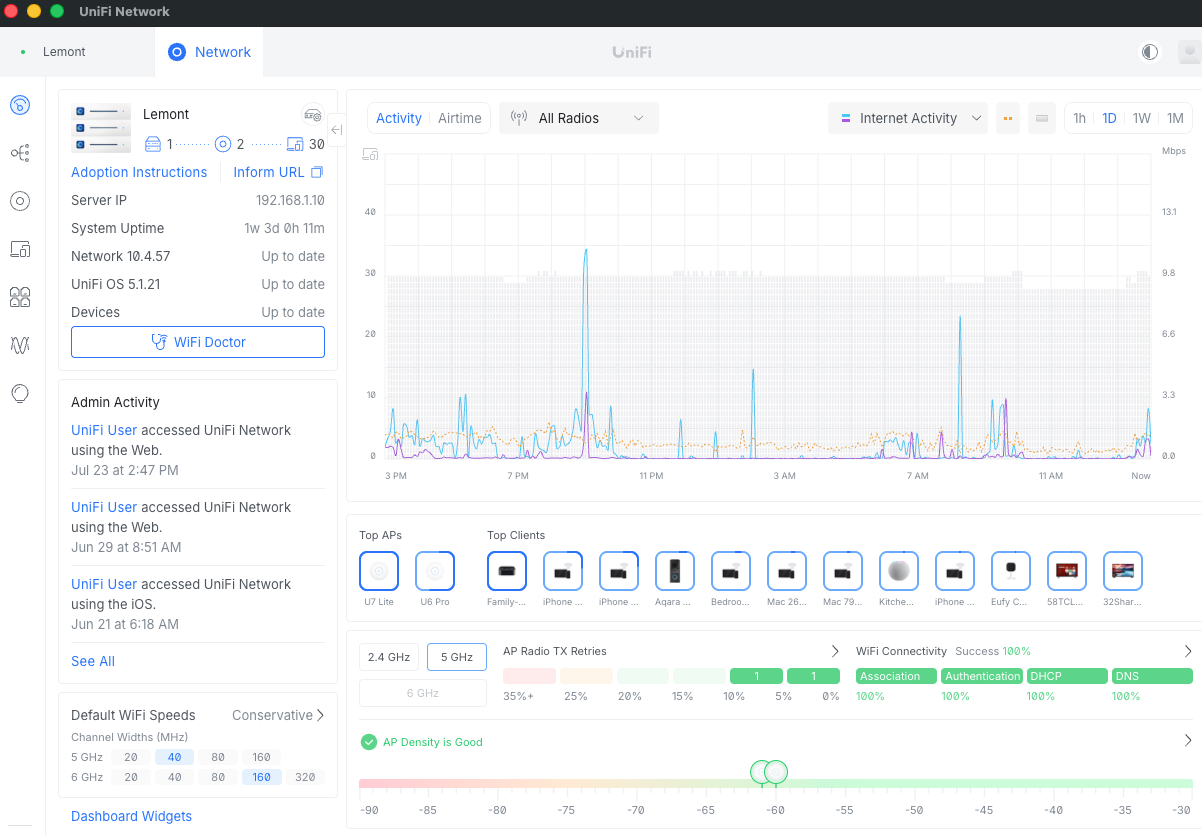
Task: Click the gateway count icon showing 1
Action: [x=153, y=144]
